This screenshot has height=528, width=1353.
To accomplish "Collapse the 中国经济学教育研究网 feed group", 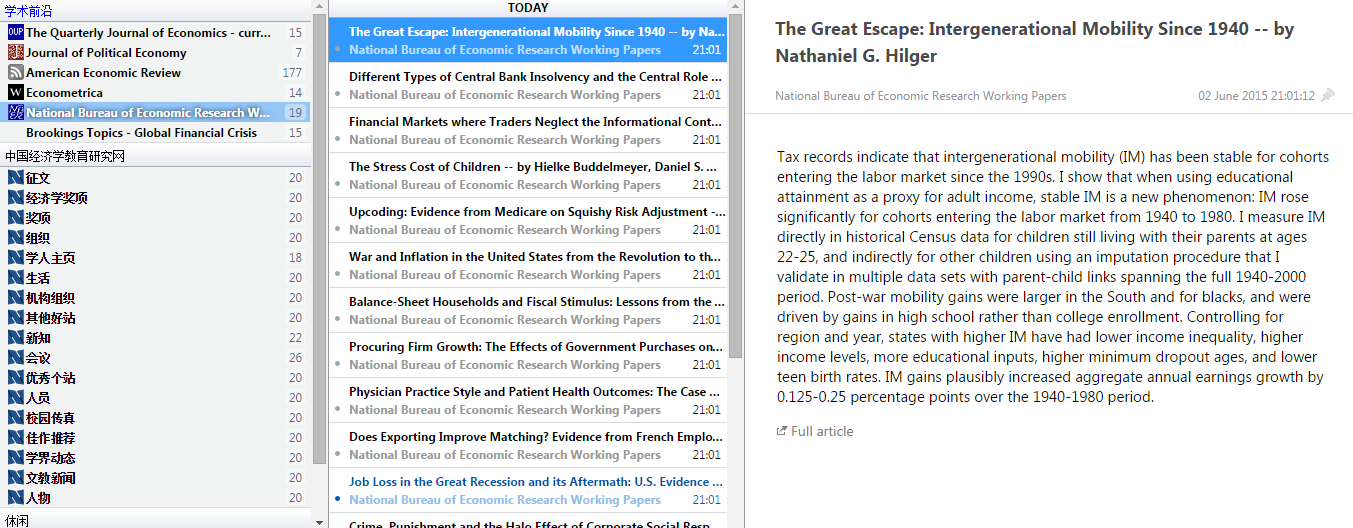I will tap(64, 156).
